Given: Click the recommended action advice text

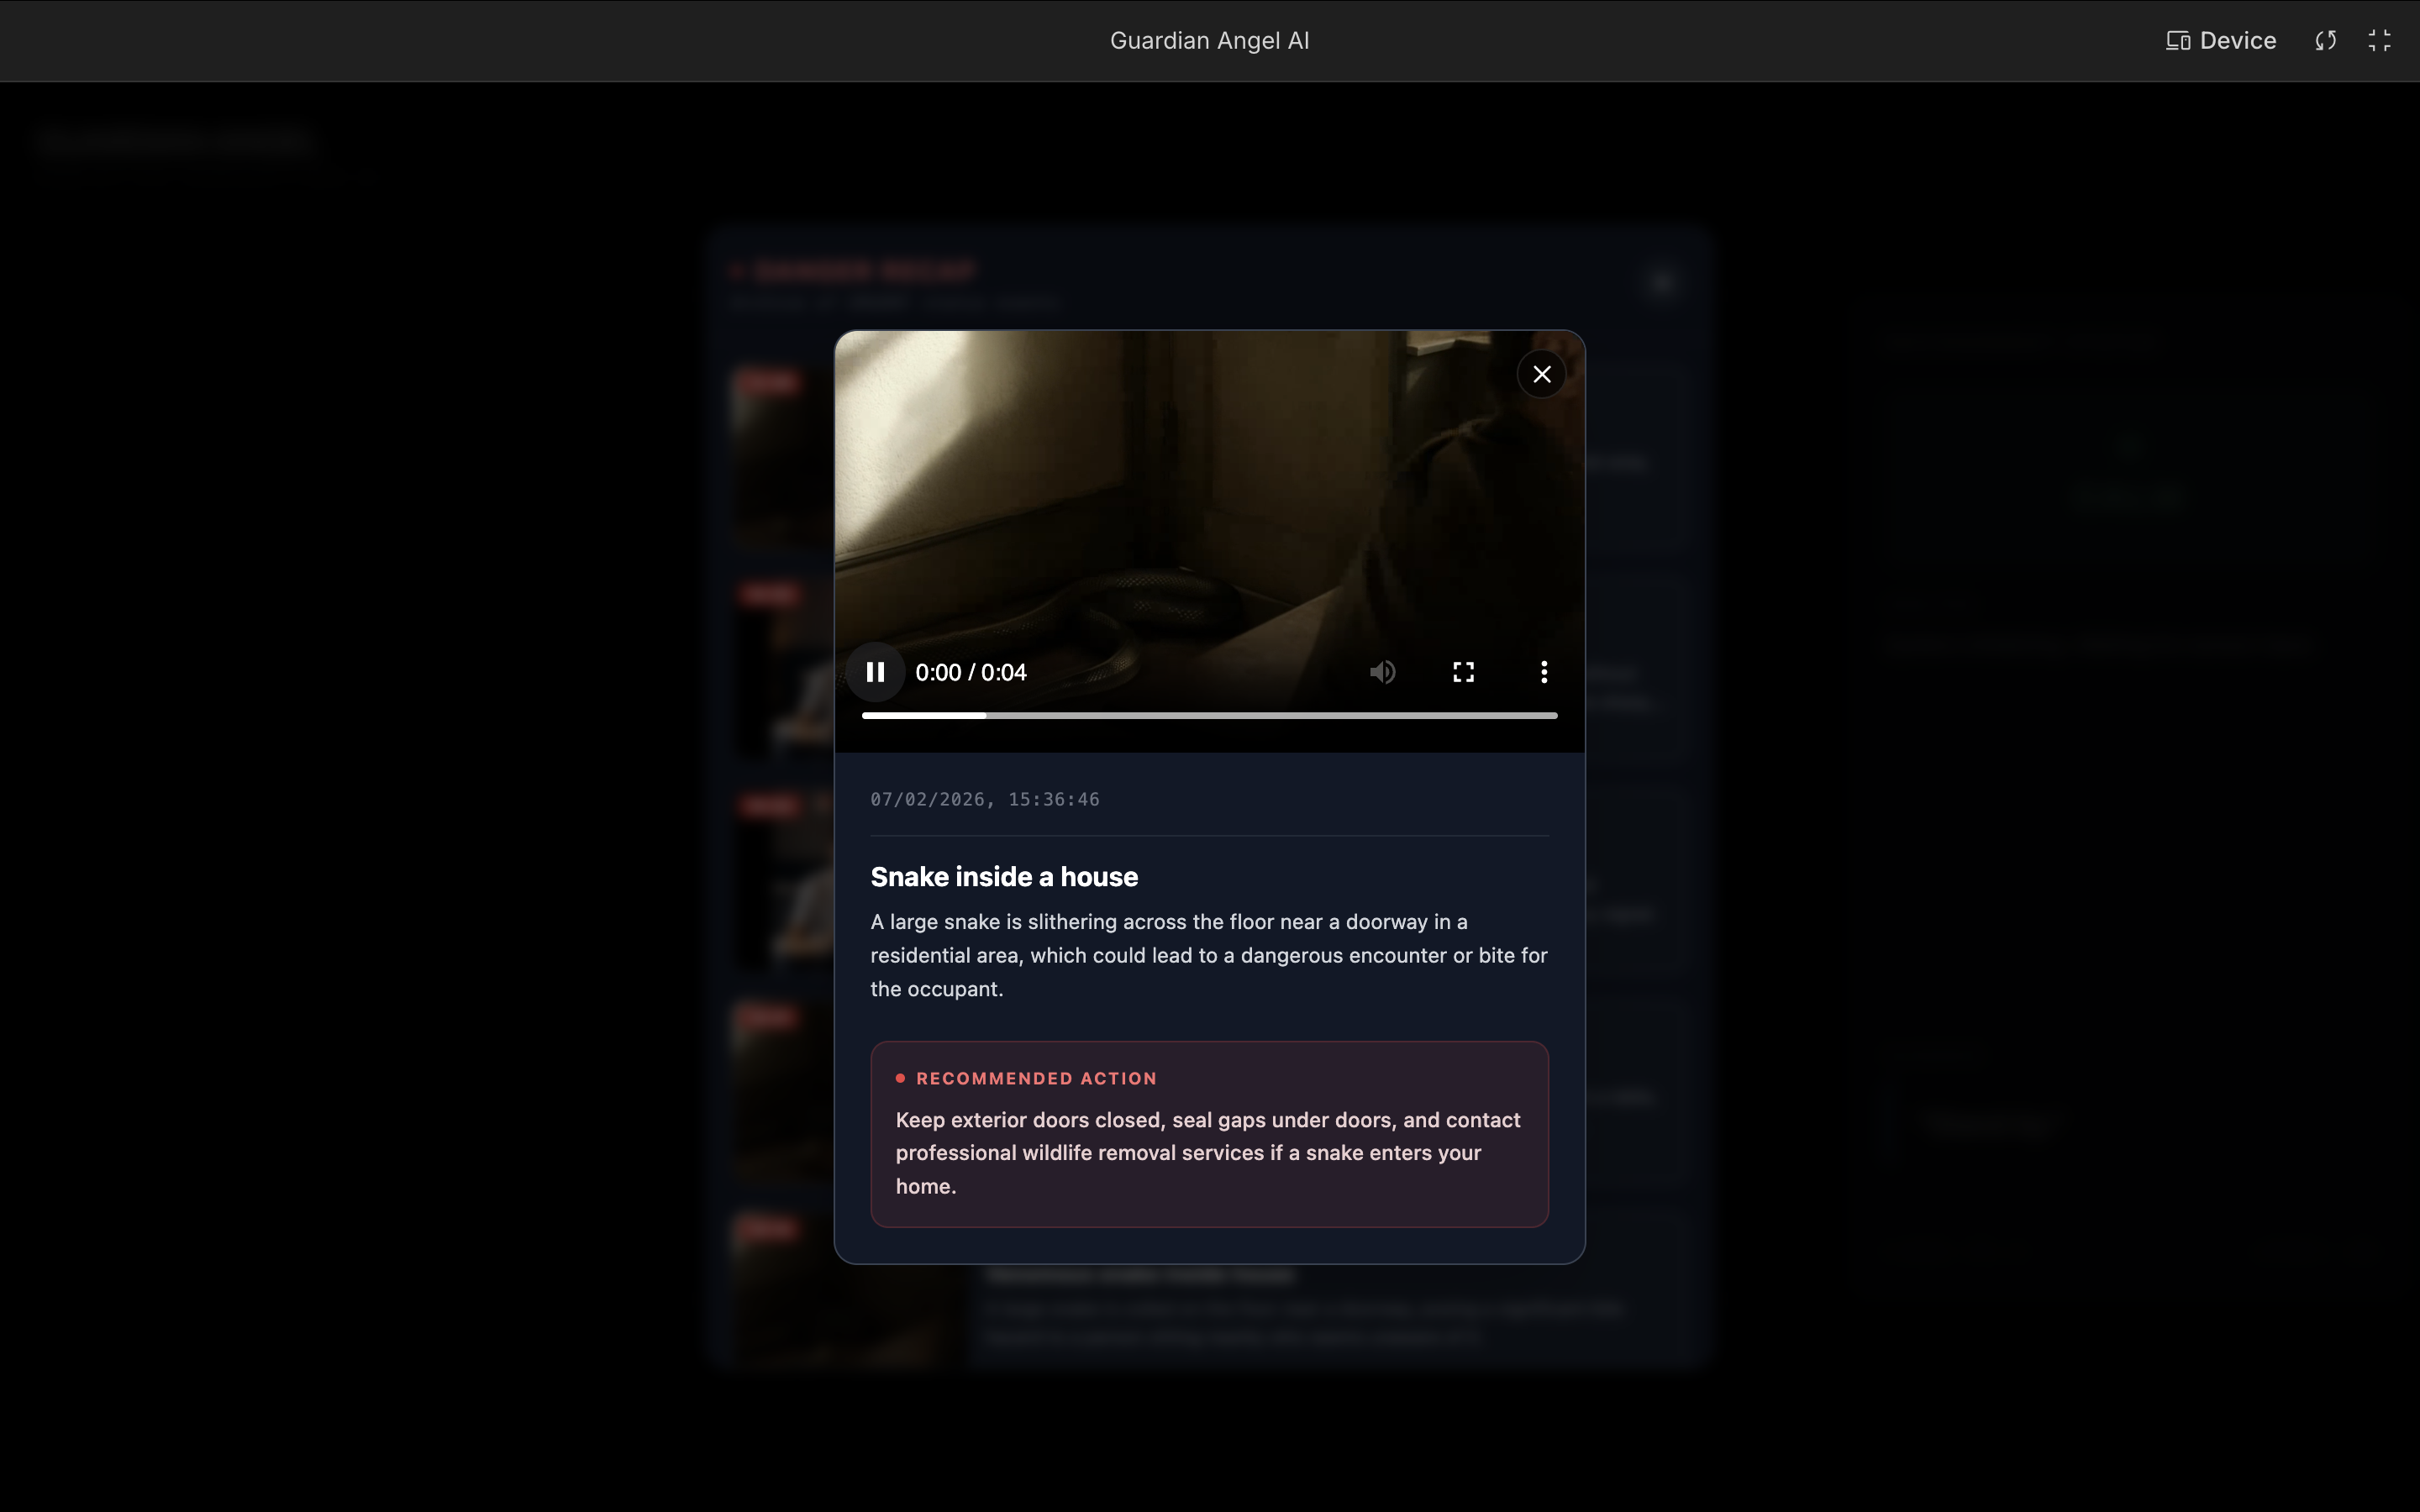Looking at the screenshot, I should click(1208, 1152).
